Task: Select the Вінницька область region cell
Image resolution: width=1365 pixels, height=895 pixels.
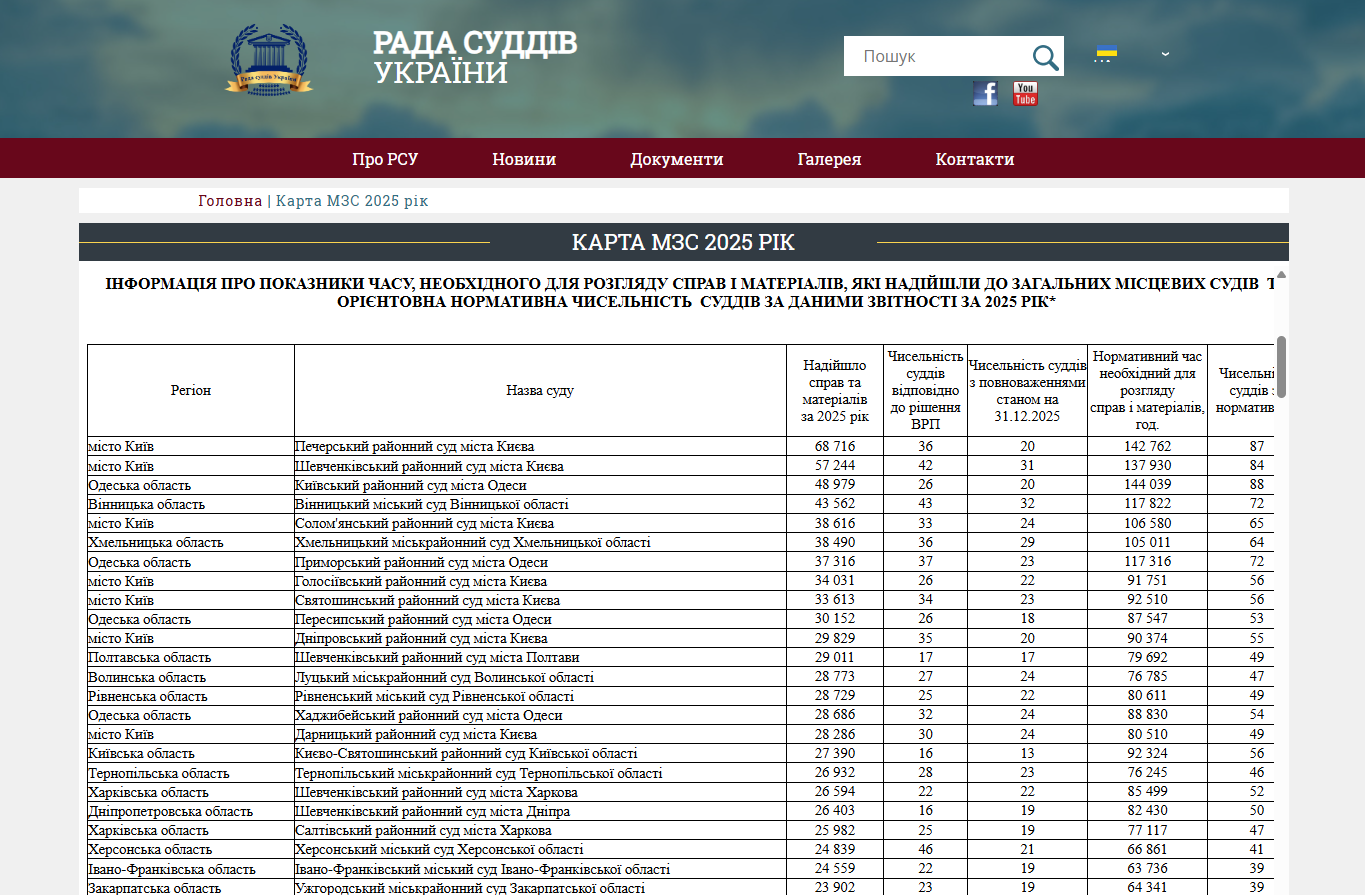Action: click(x=146, y=504)
